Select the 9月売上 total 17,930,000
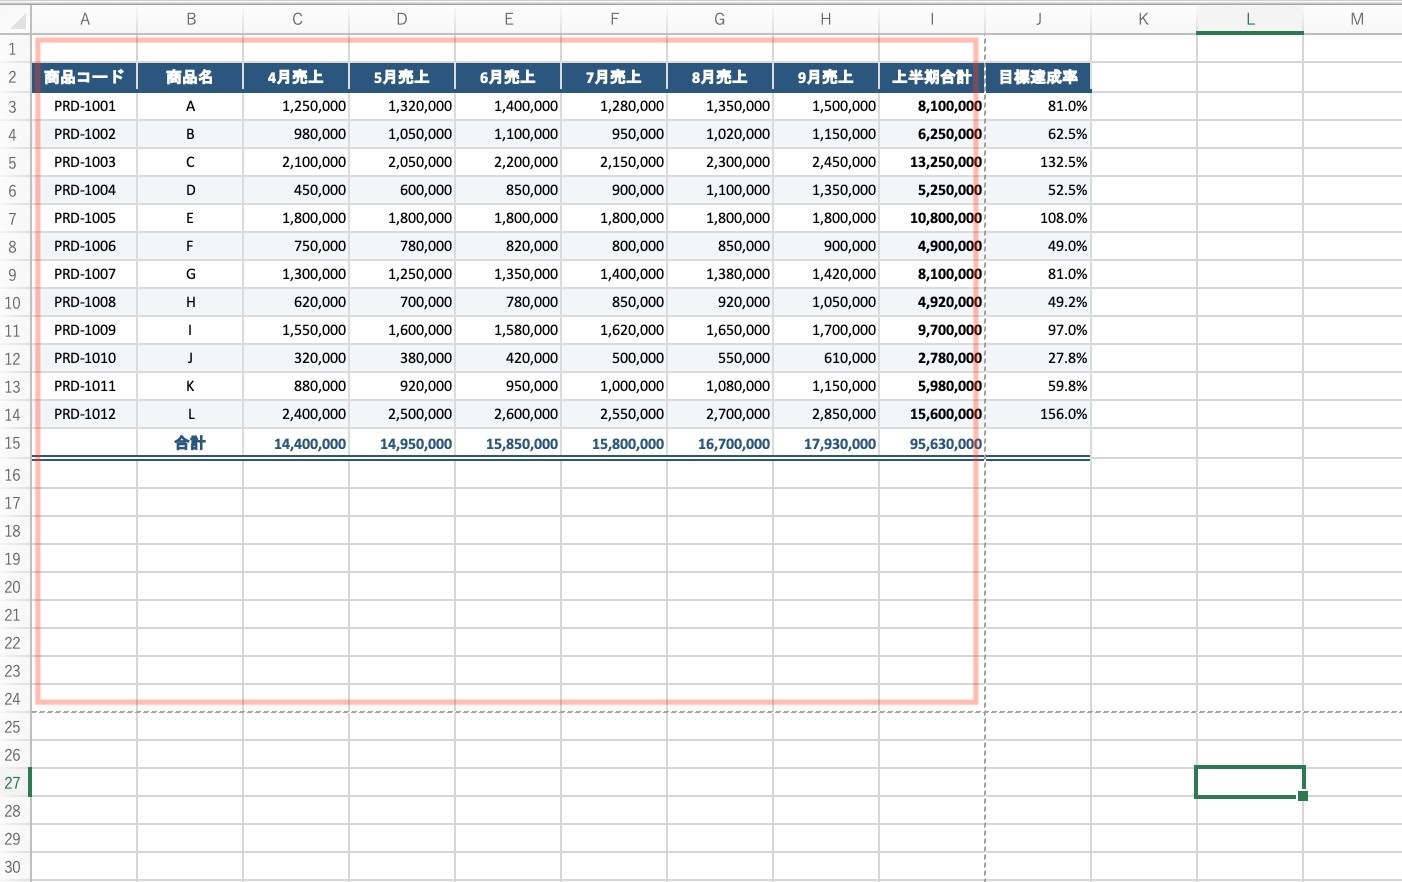 [x=826, y=443]
